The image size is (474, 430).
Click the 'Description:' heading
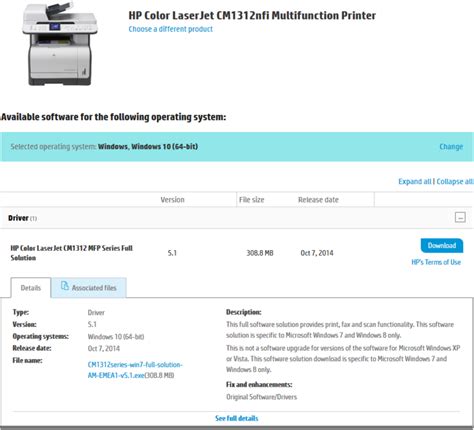244,312
